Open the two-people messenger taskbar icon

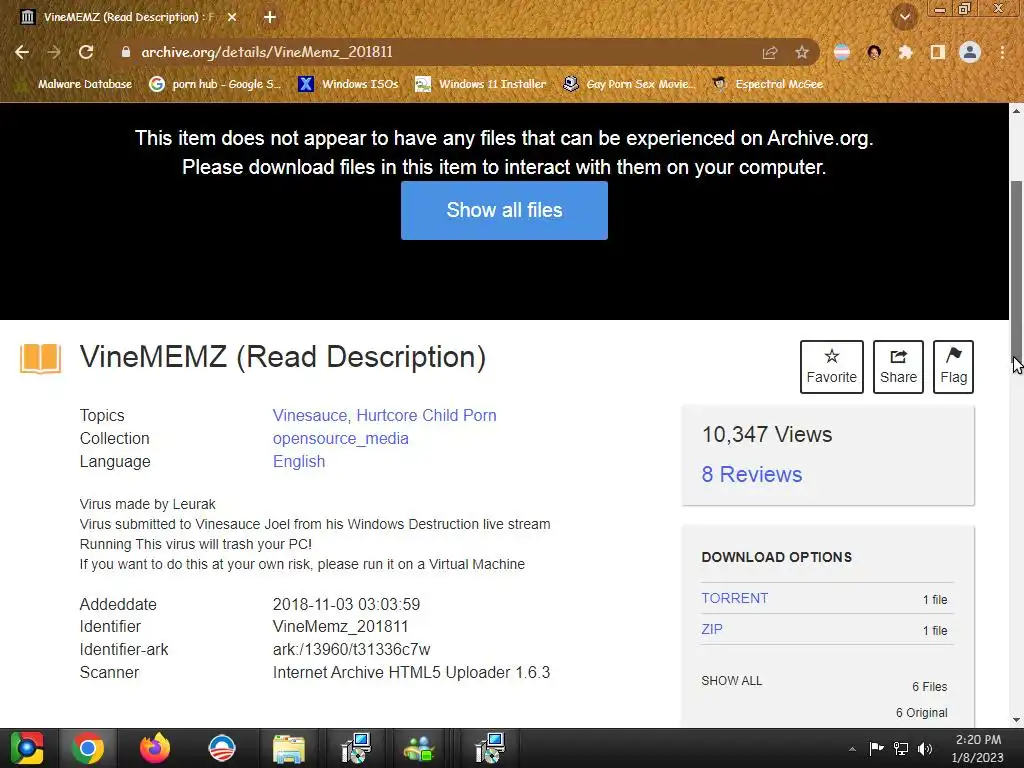pos(419,748)
